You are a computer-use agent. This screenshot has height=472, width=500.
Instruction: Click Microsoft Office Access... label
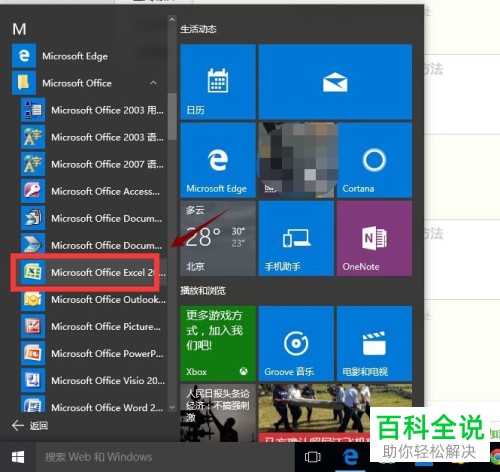pos(106,191)
